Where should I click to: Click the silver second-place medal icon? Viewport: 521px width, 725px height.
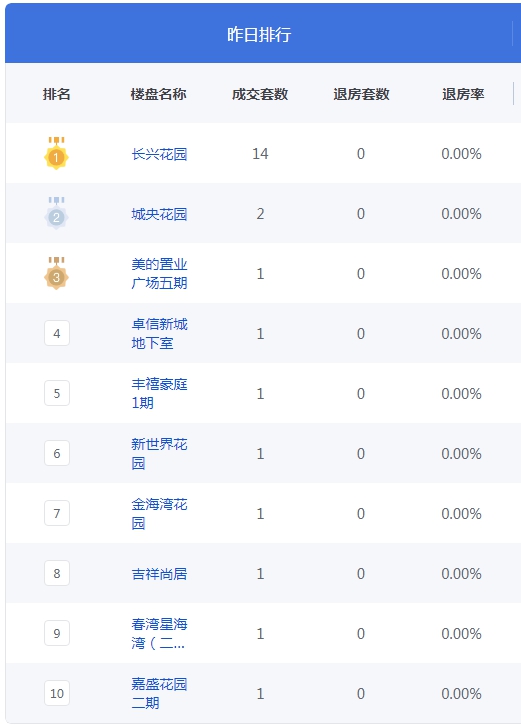[56, 213]
